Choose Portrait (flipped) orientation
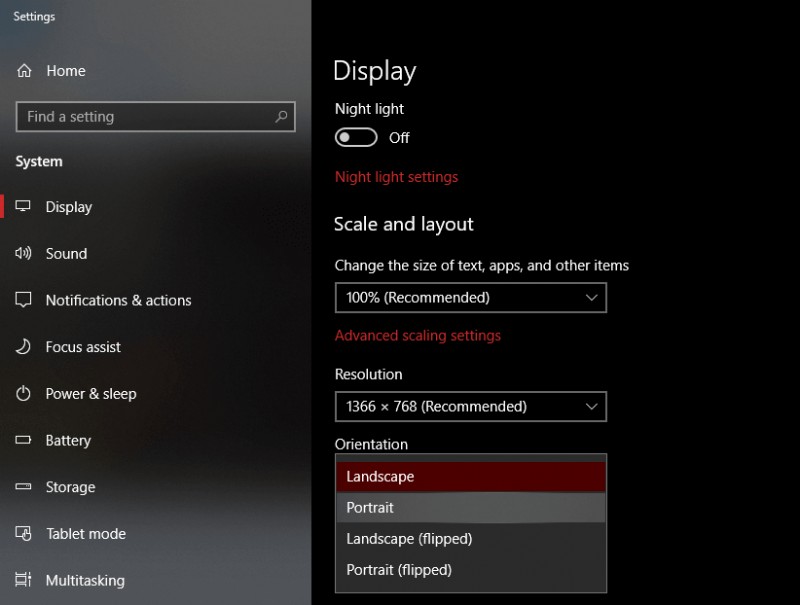 coord(470,570)
